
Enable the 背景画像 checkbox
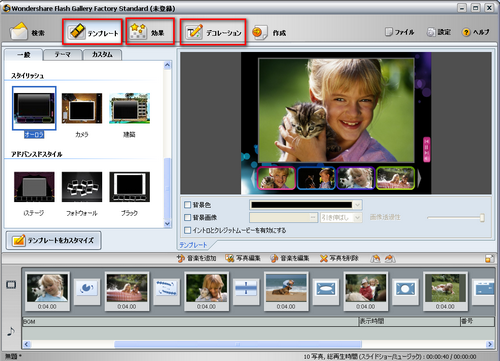click(188, 217)
